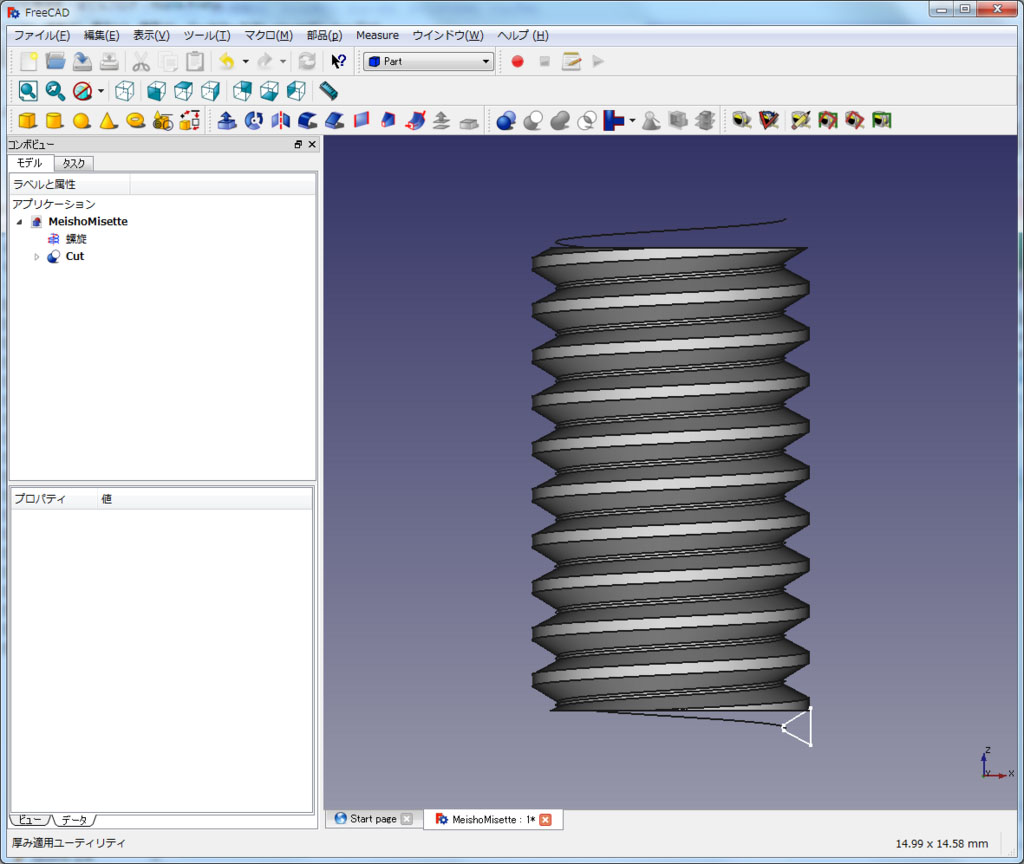Switch to the モデル tab
1024x864 pixels.
click(29, 163)
